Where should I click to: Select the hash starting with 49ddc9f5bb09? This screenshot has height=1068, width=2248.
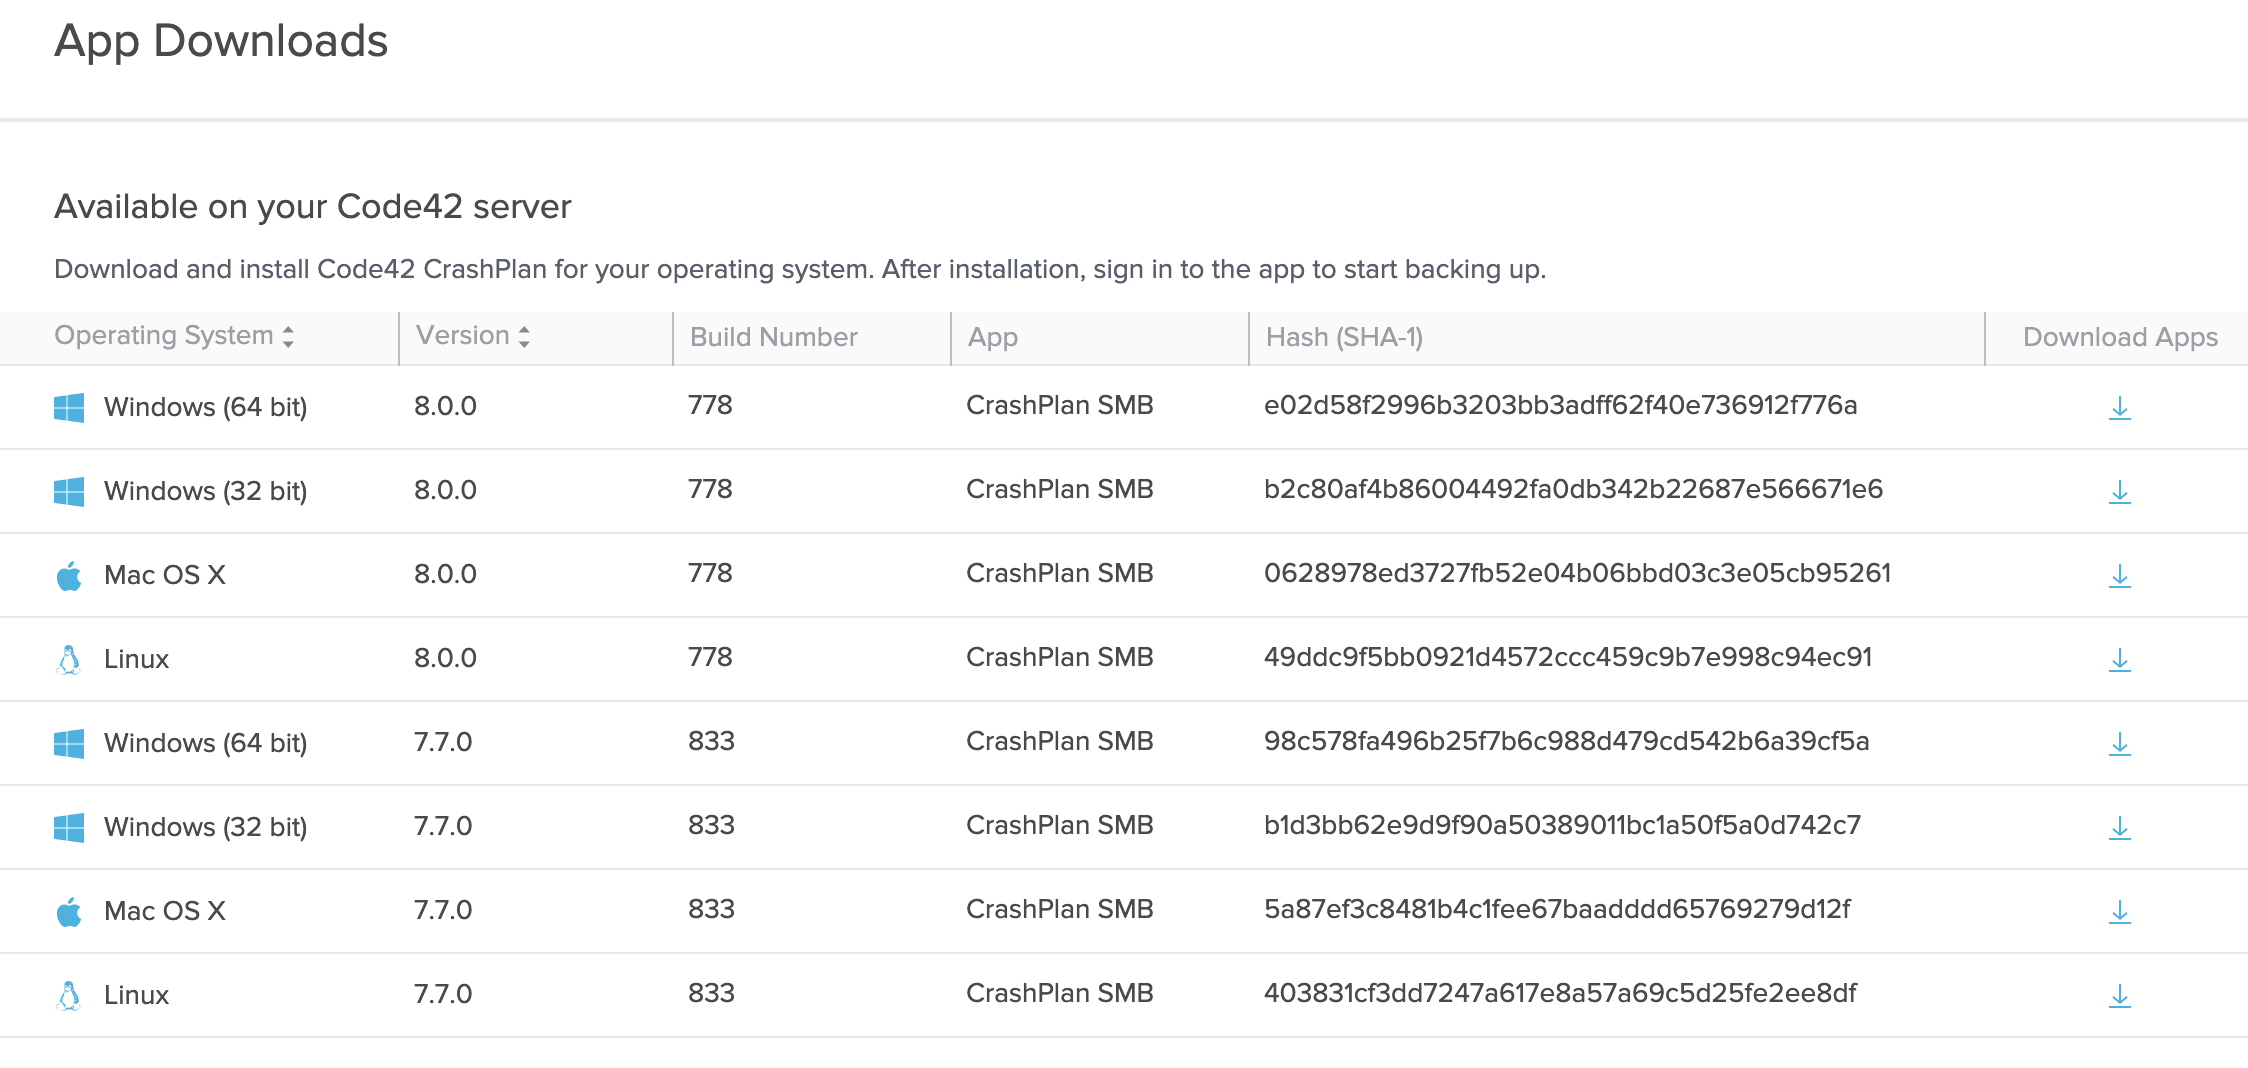(x=1568, y=657)
